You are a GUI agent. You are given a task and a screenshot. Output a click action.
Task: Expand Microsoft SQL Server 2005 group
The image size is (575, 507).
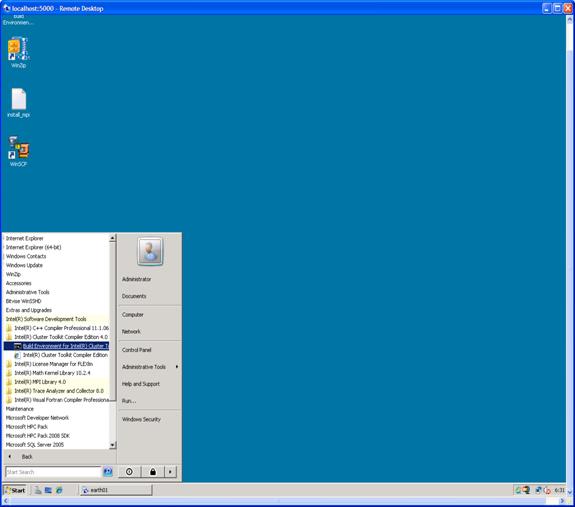pyautogui.click(x=35, y=445)
